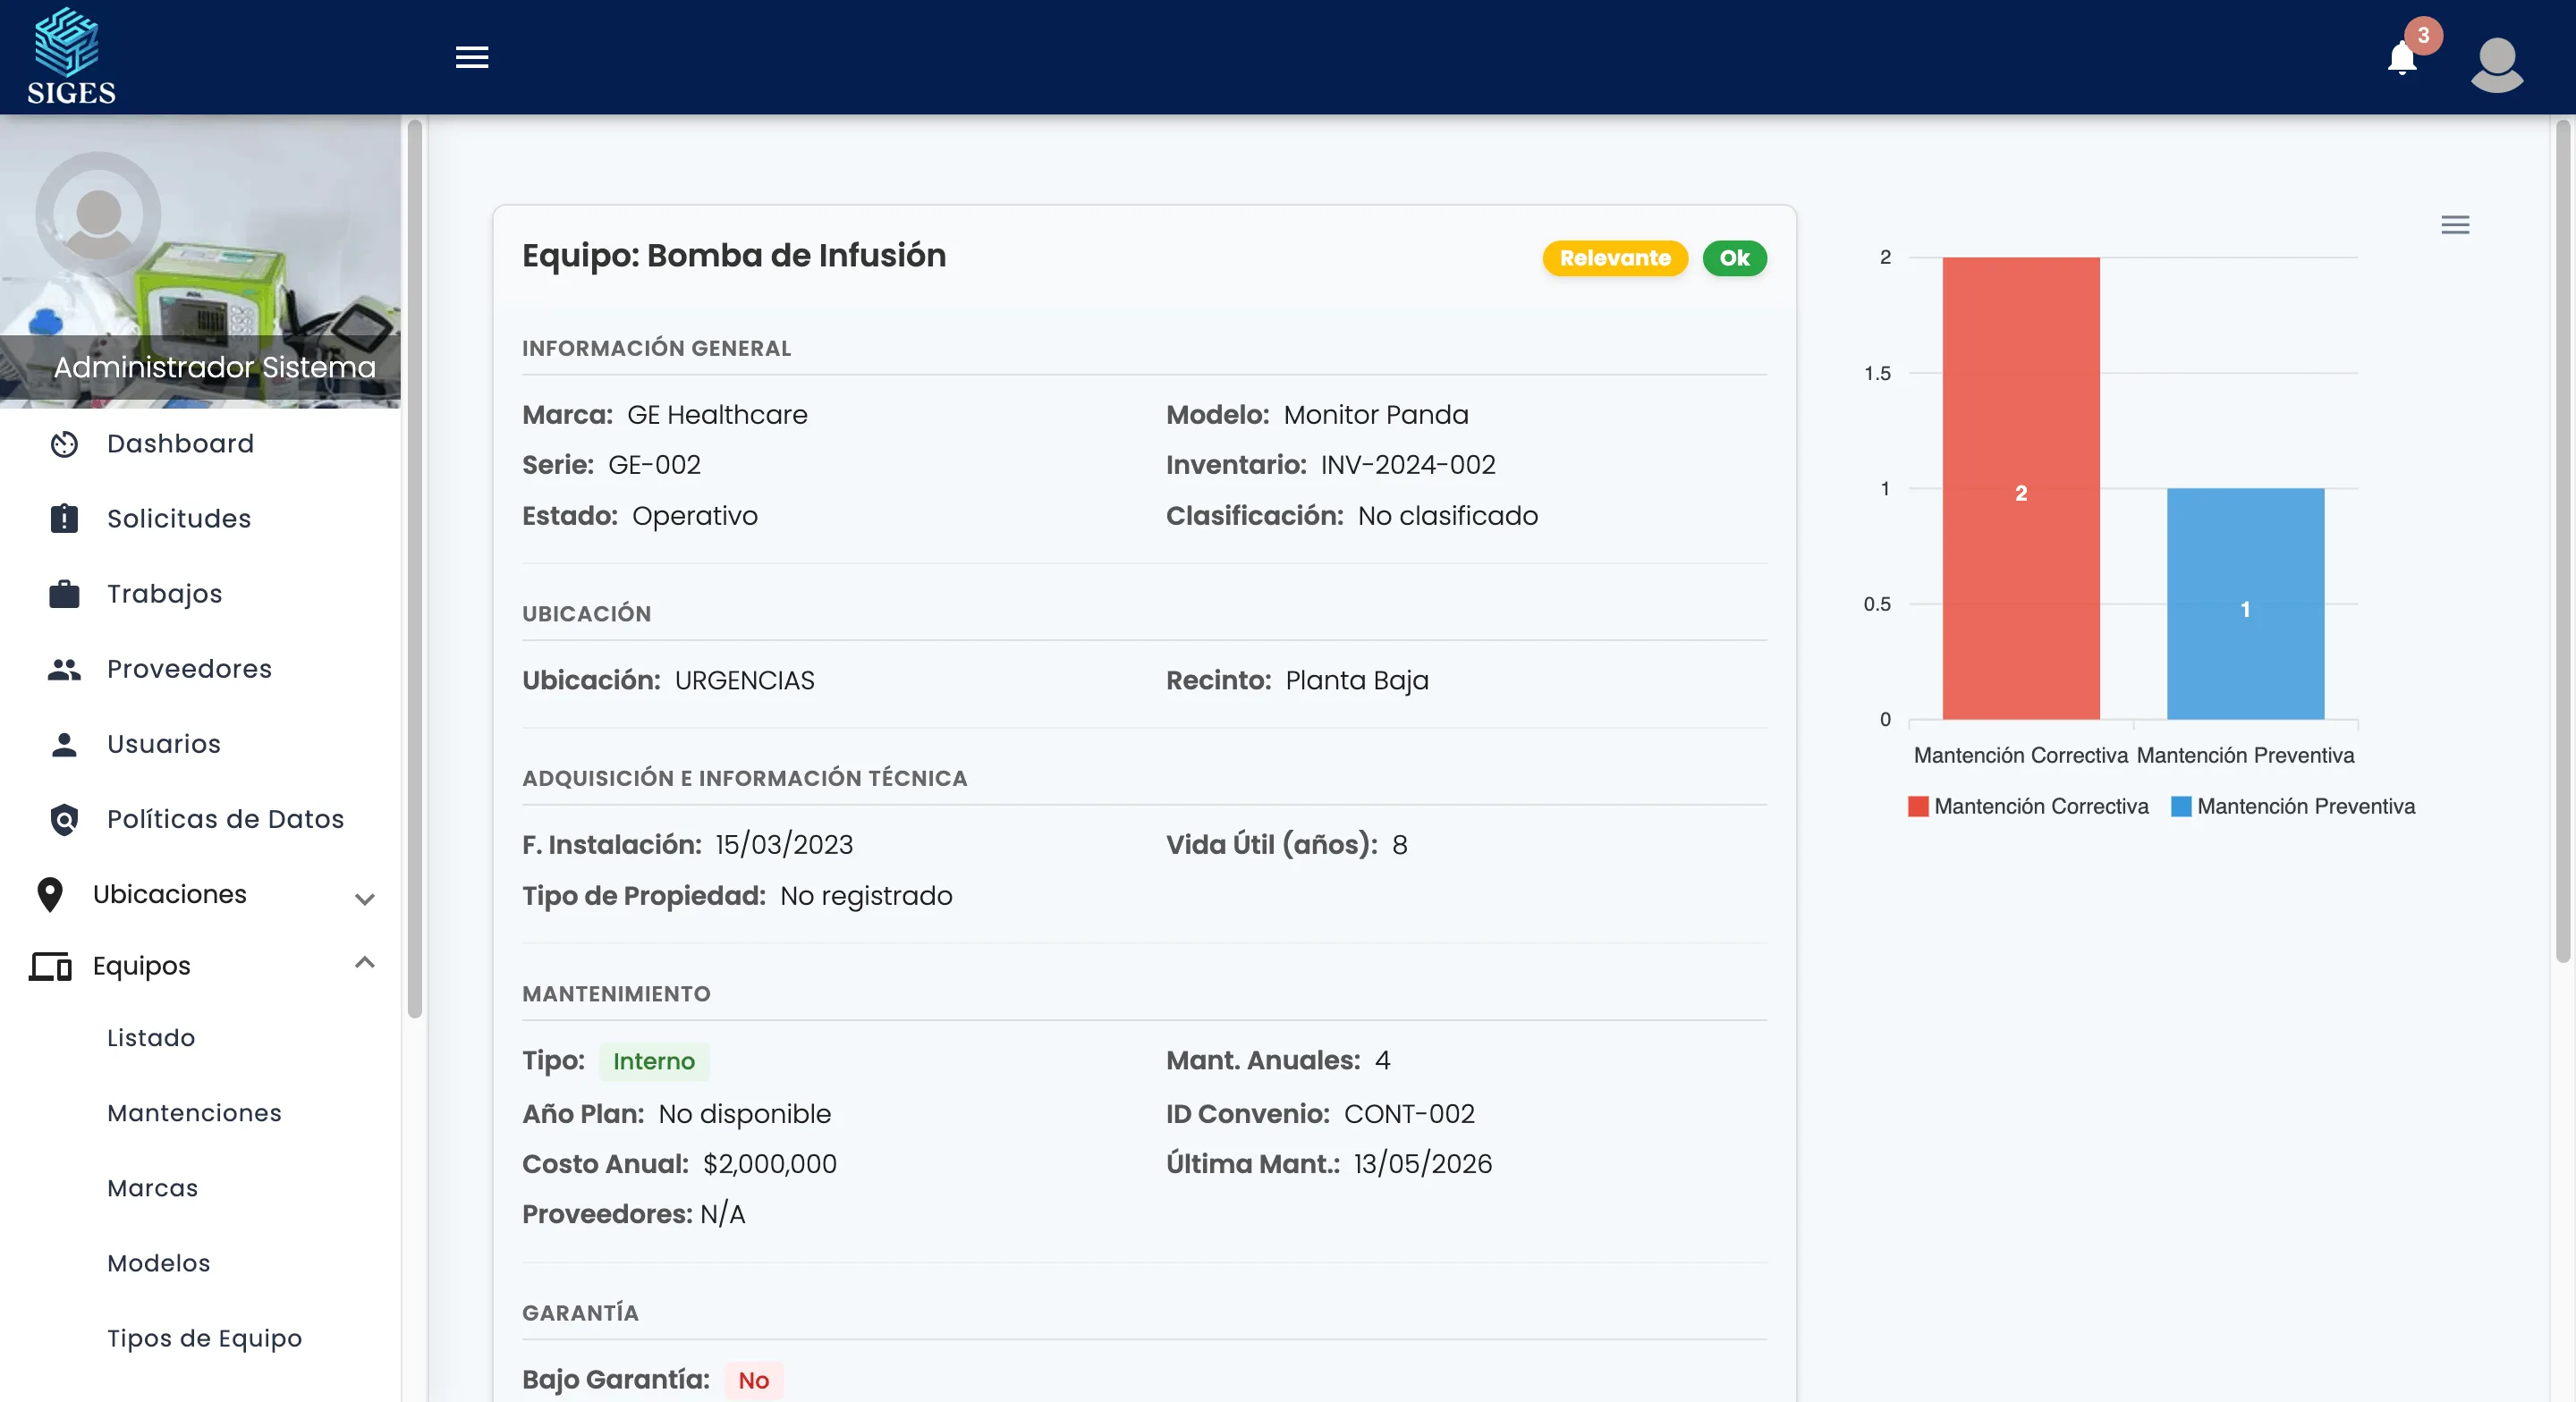Toggle the hamburger sidebar menu
This screenshot has width=2576, height=1402.
[472, 57]
